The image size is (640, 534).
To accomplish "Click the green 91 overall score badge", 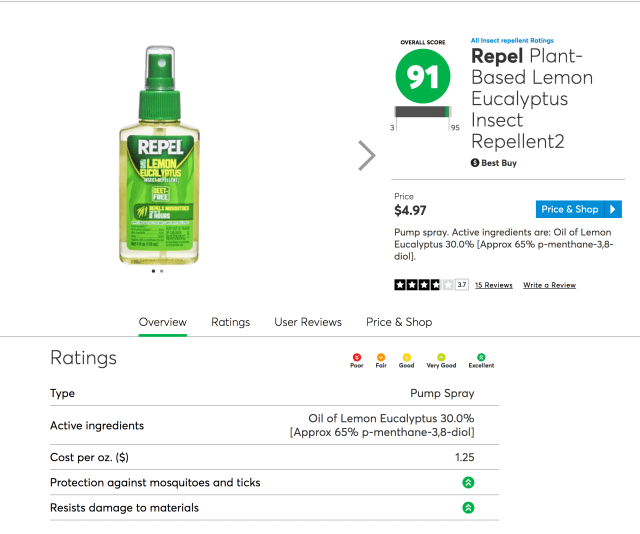I will point(421,76).
